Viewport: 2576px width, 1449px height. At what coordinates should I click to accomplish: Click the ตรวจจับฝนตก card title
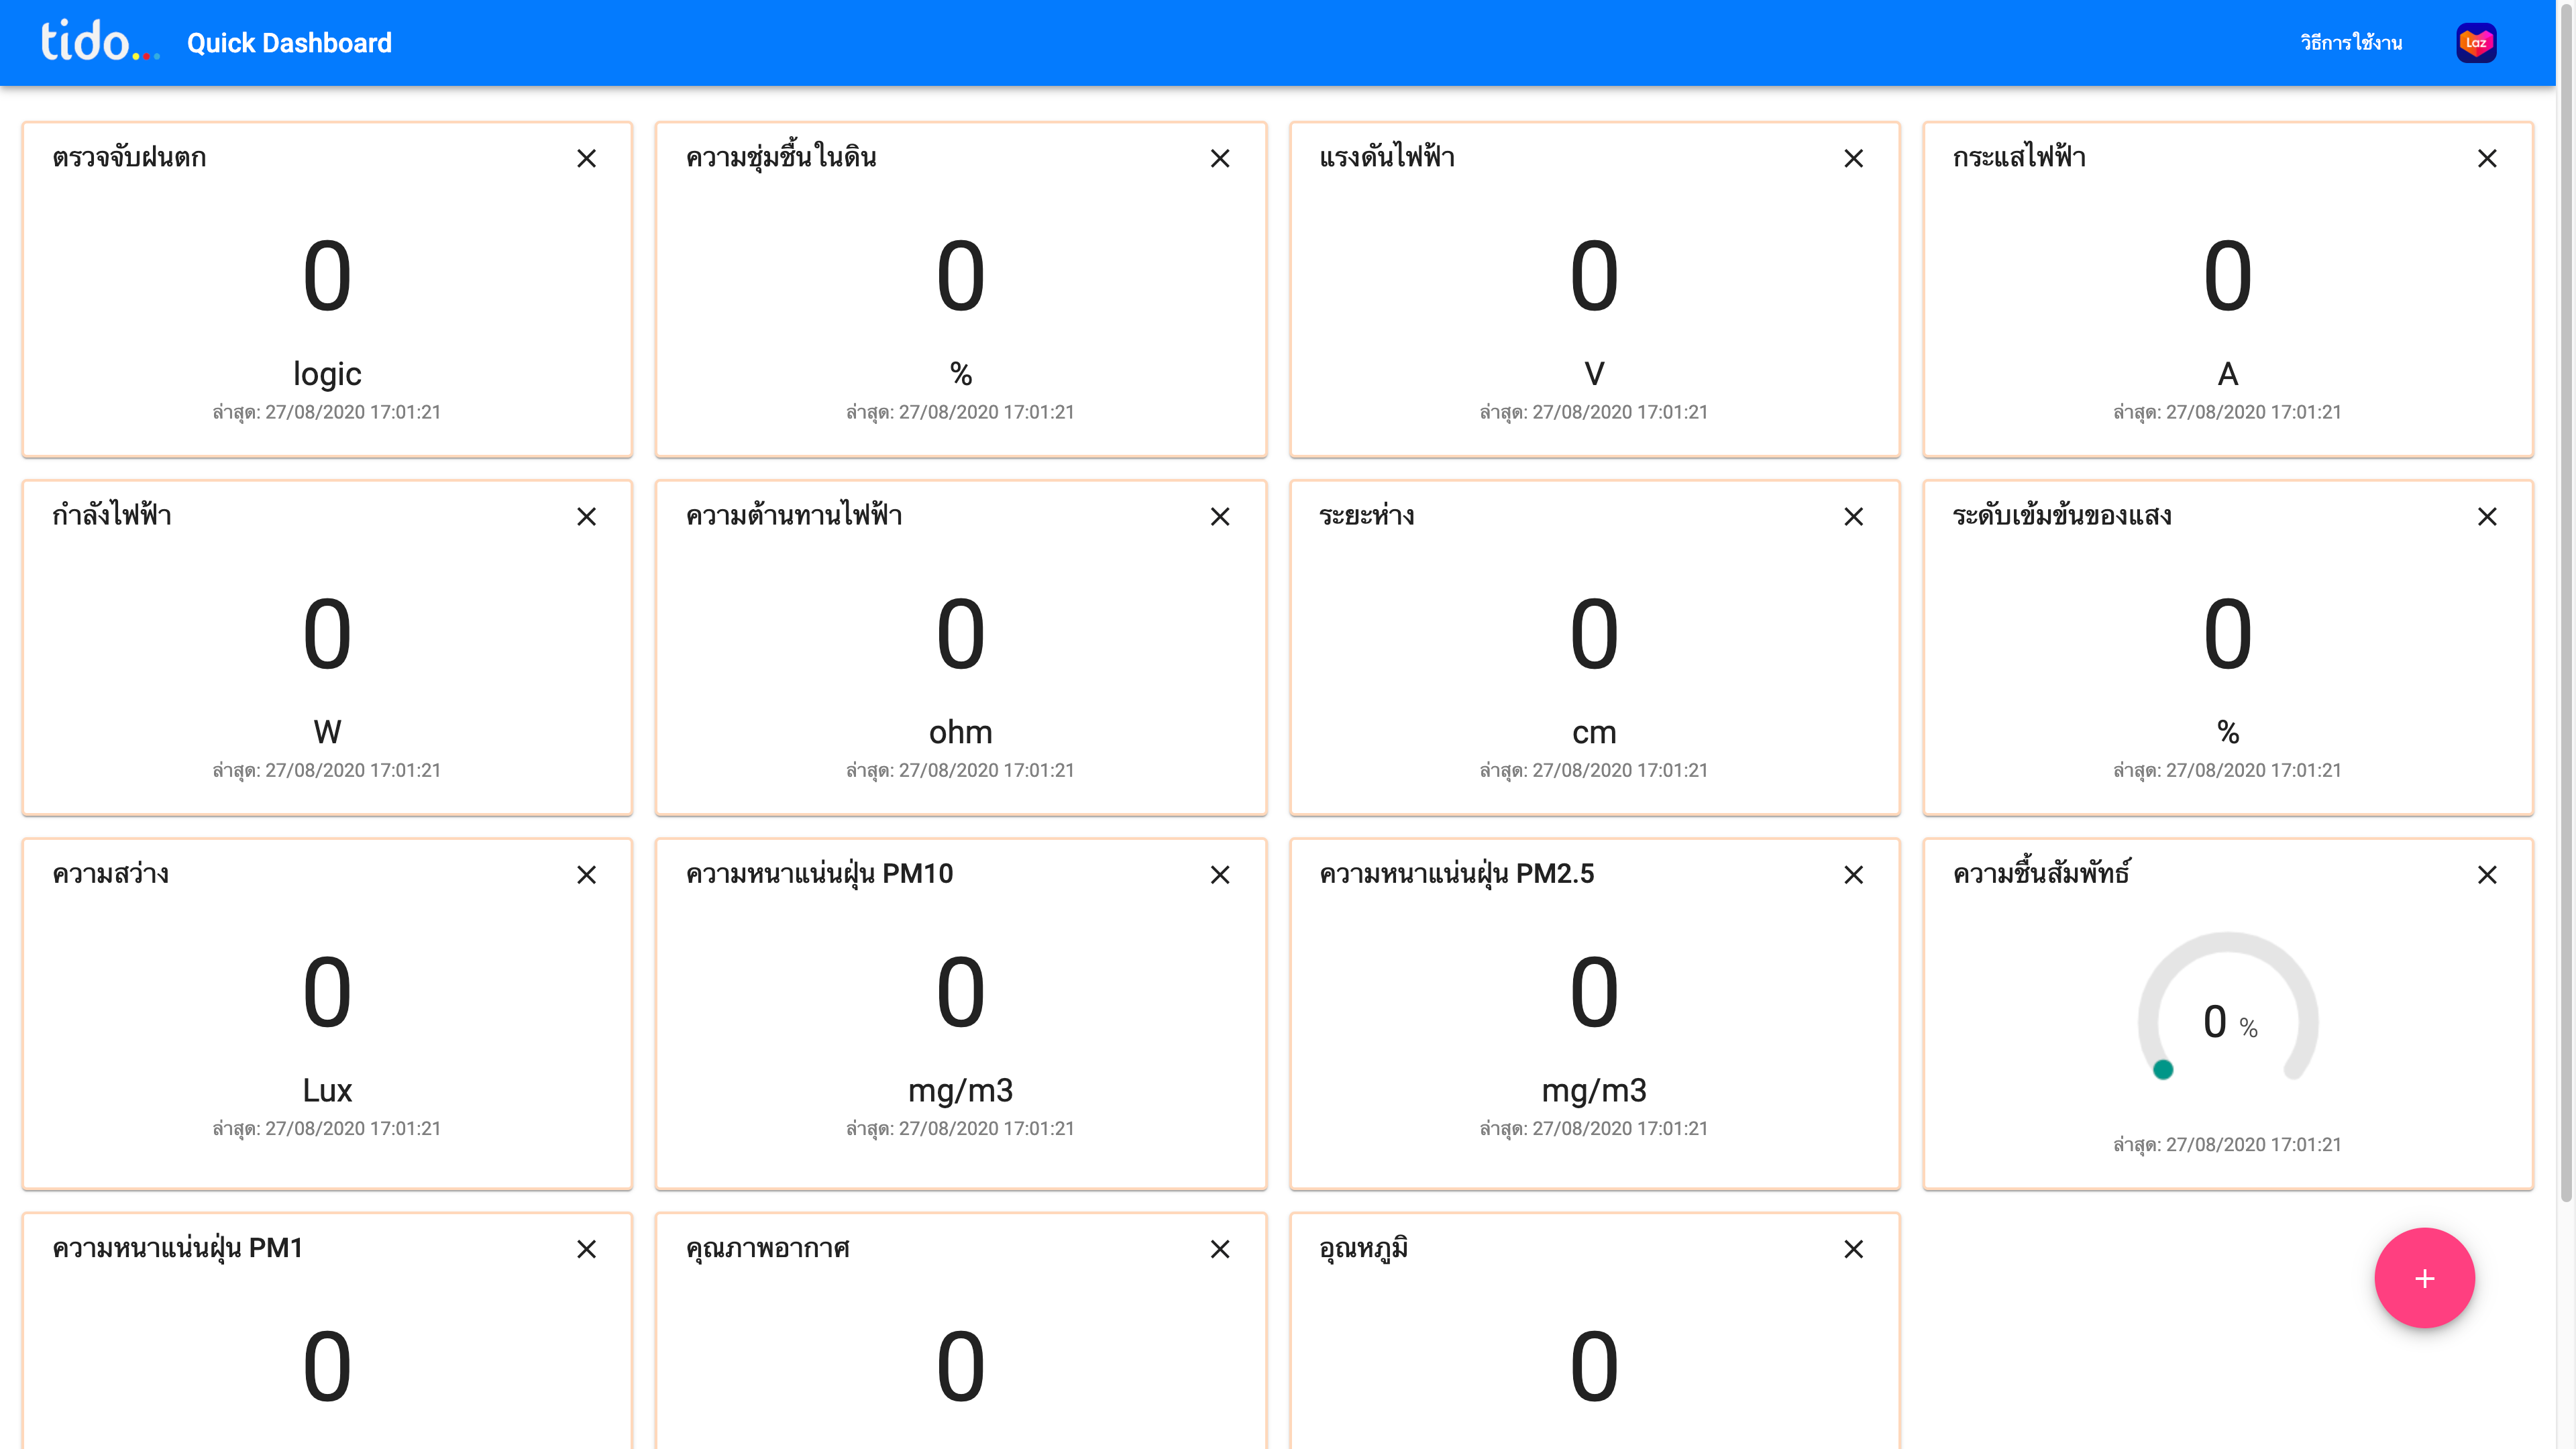129,157
